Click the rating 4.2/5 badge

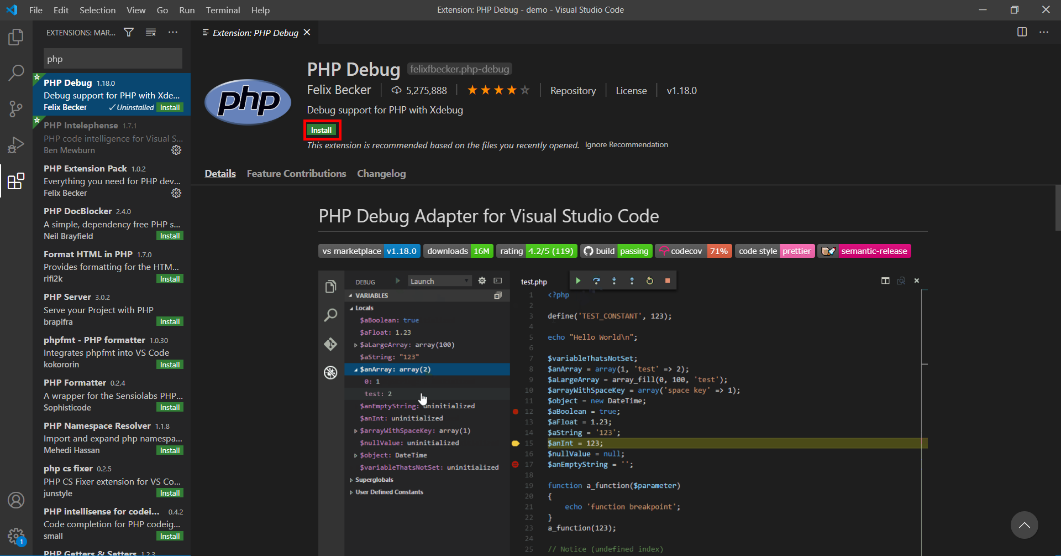tap(537, 251)
